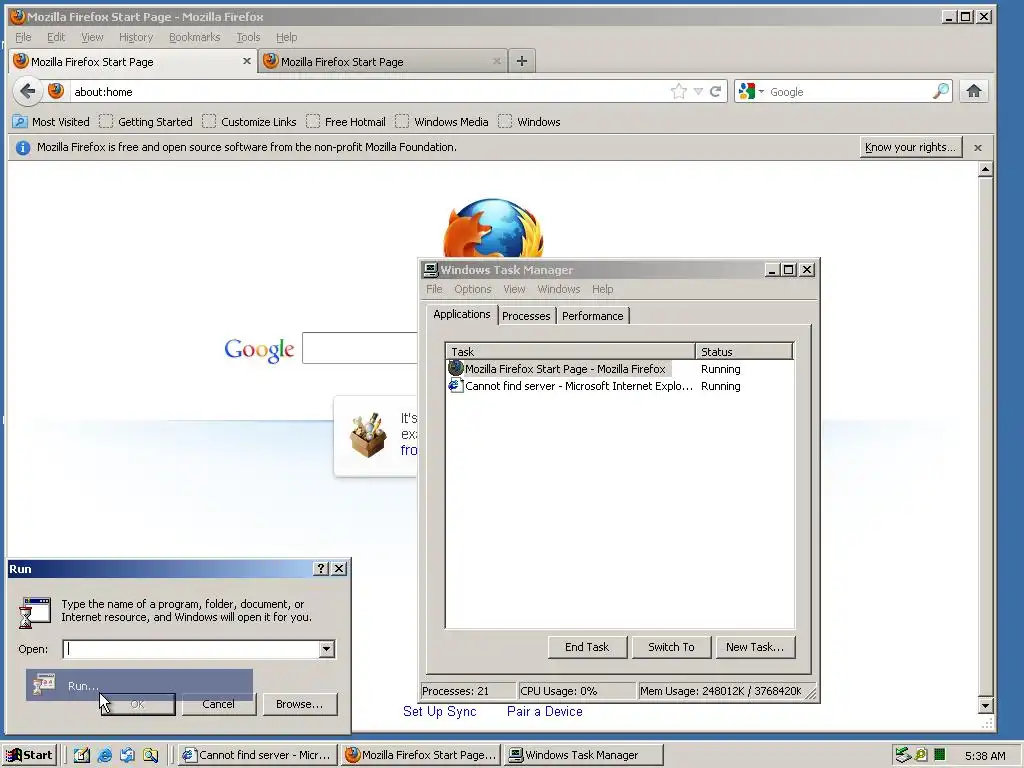The height and width of the screenshot is (768, 1024).
Task: Click the Know your rights button
Action: [x=911, y=148]
